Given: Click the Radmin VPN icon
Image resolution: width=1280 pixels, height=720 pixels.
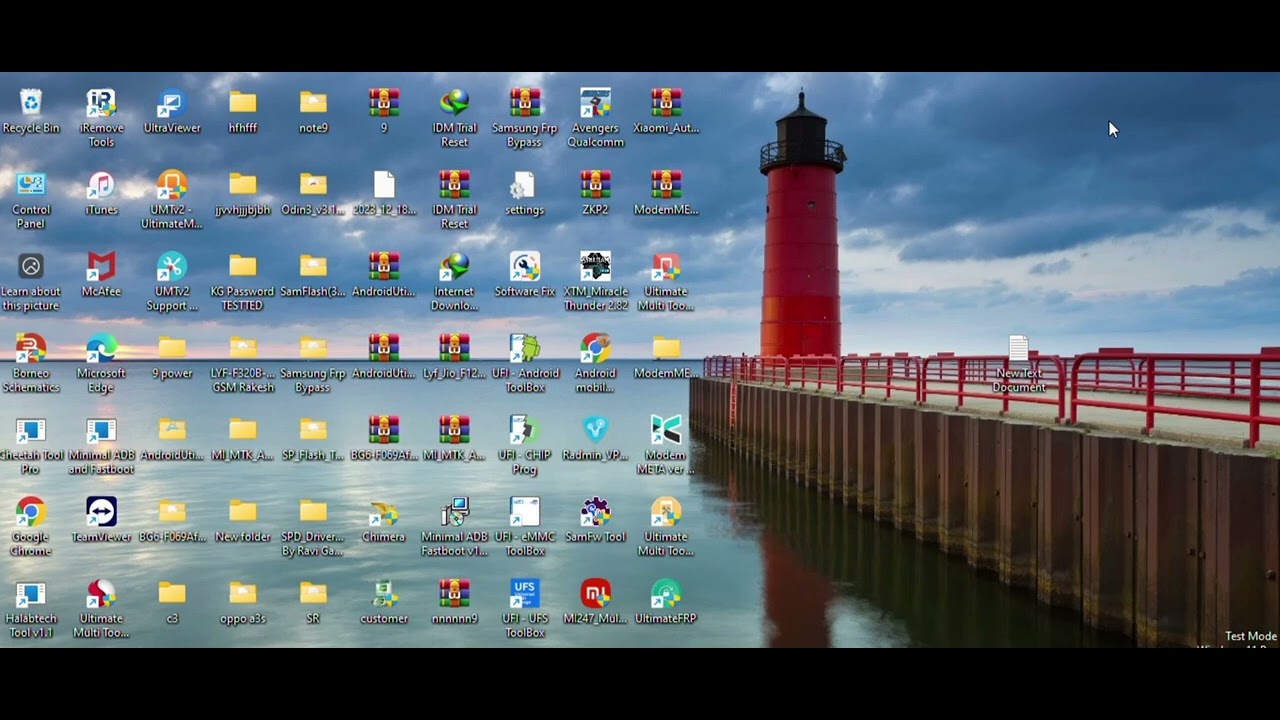Looking at the screenshot, I should click(x=595, y=431).
